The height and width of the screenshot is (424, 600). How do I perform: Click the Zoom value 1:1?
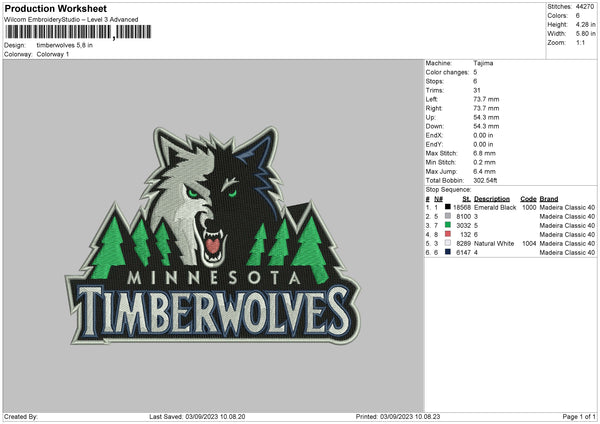pyautogui.click(x=580, y=42)
